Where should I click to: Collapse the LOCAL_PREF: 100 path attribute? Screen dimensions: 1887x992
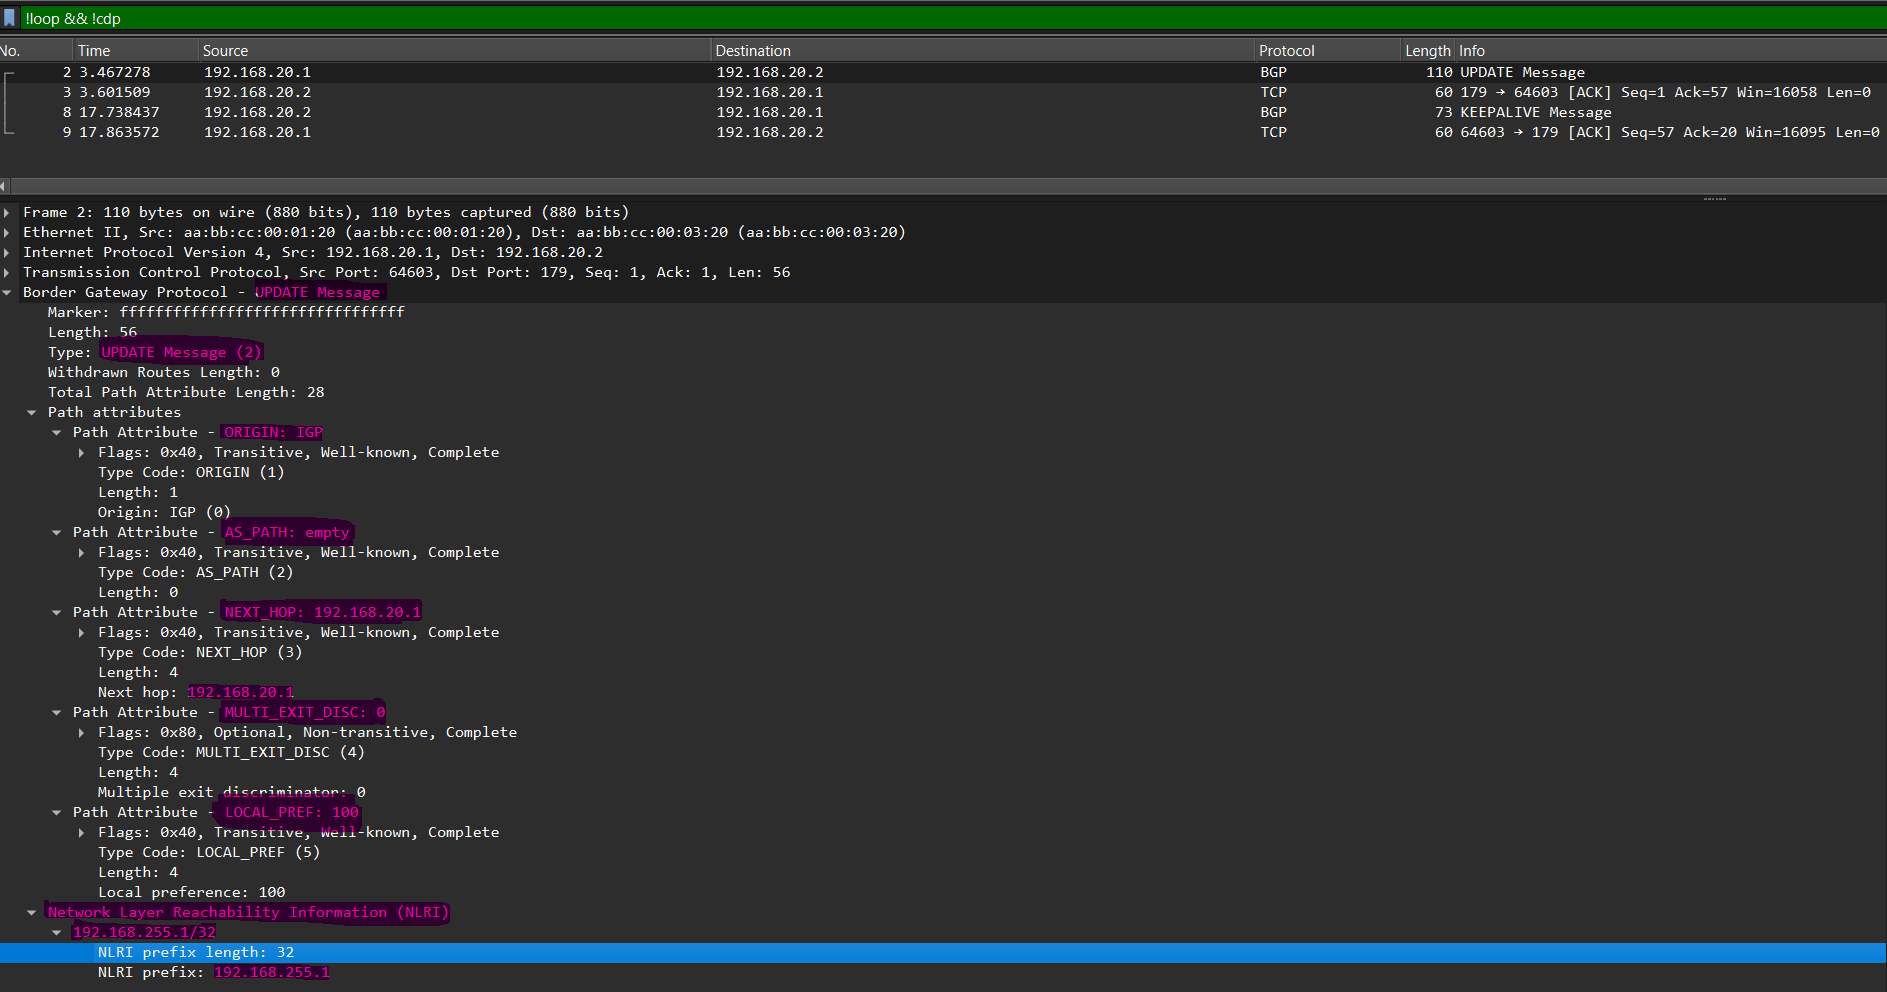click(x=57, y=812)
